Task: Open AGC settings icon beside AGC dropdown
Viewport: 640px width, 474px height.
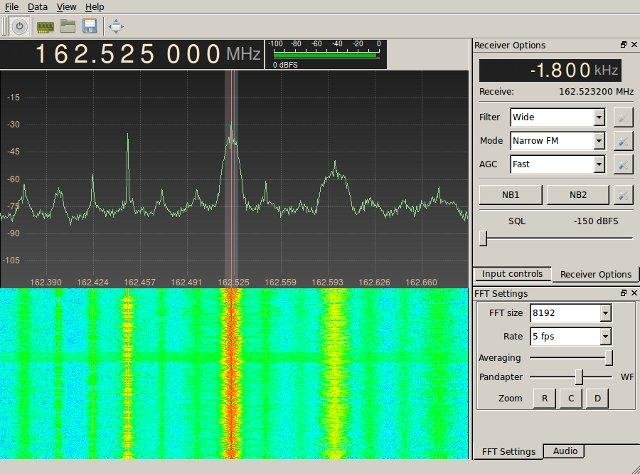Action: [623, 165]
